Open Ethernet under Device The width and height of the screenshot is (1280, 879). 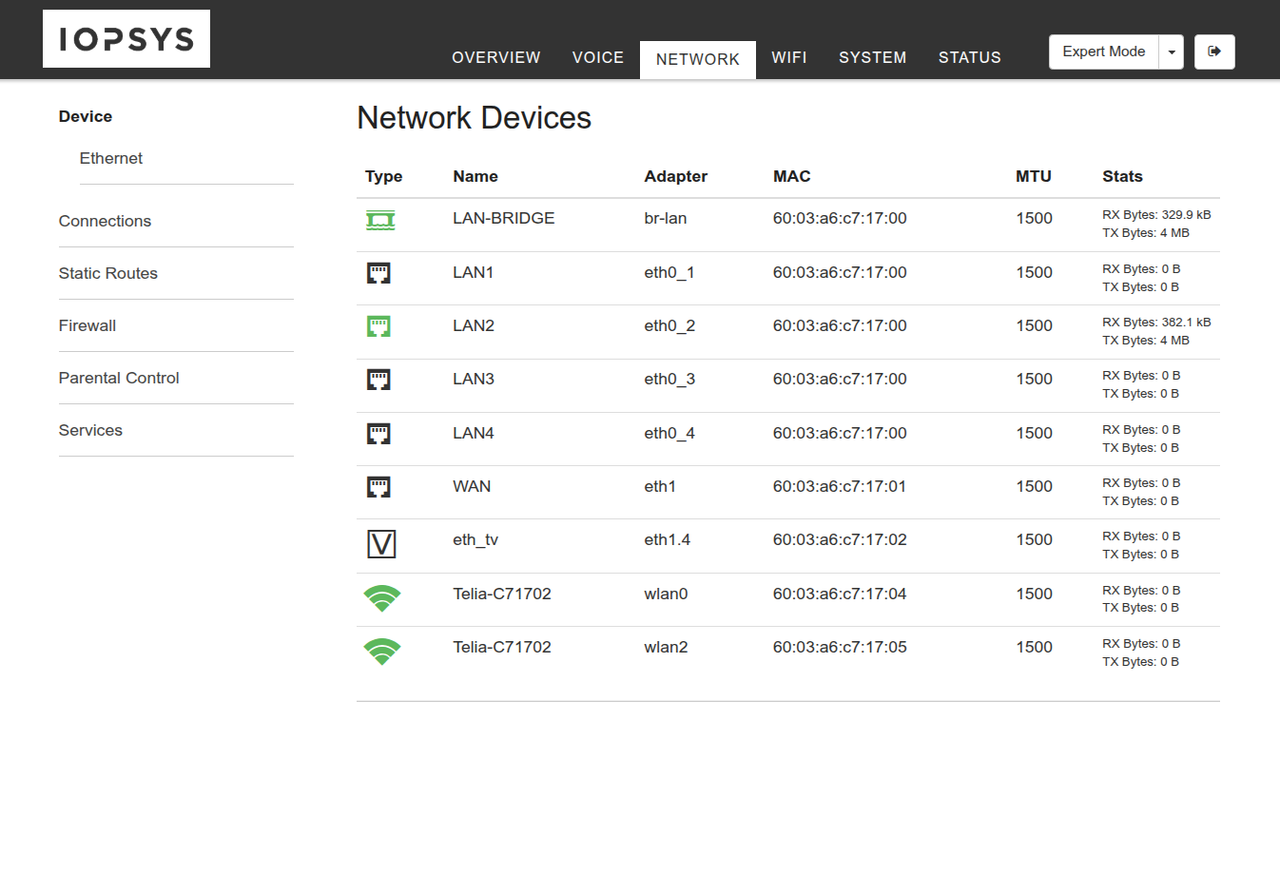coord(111,159)
